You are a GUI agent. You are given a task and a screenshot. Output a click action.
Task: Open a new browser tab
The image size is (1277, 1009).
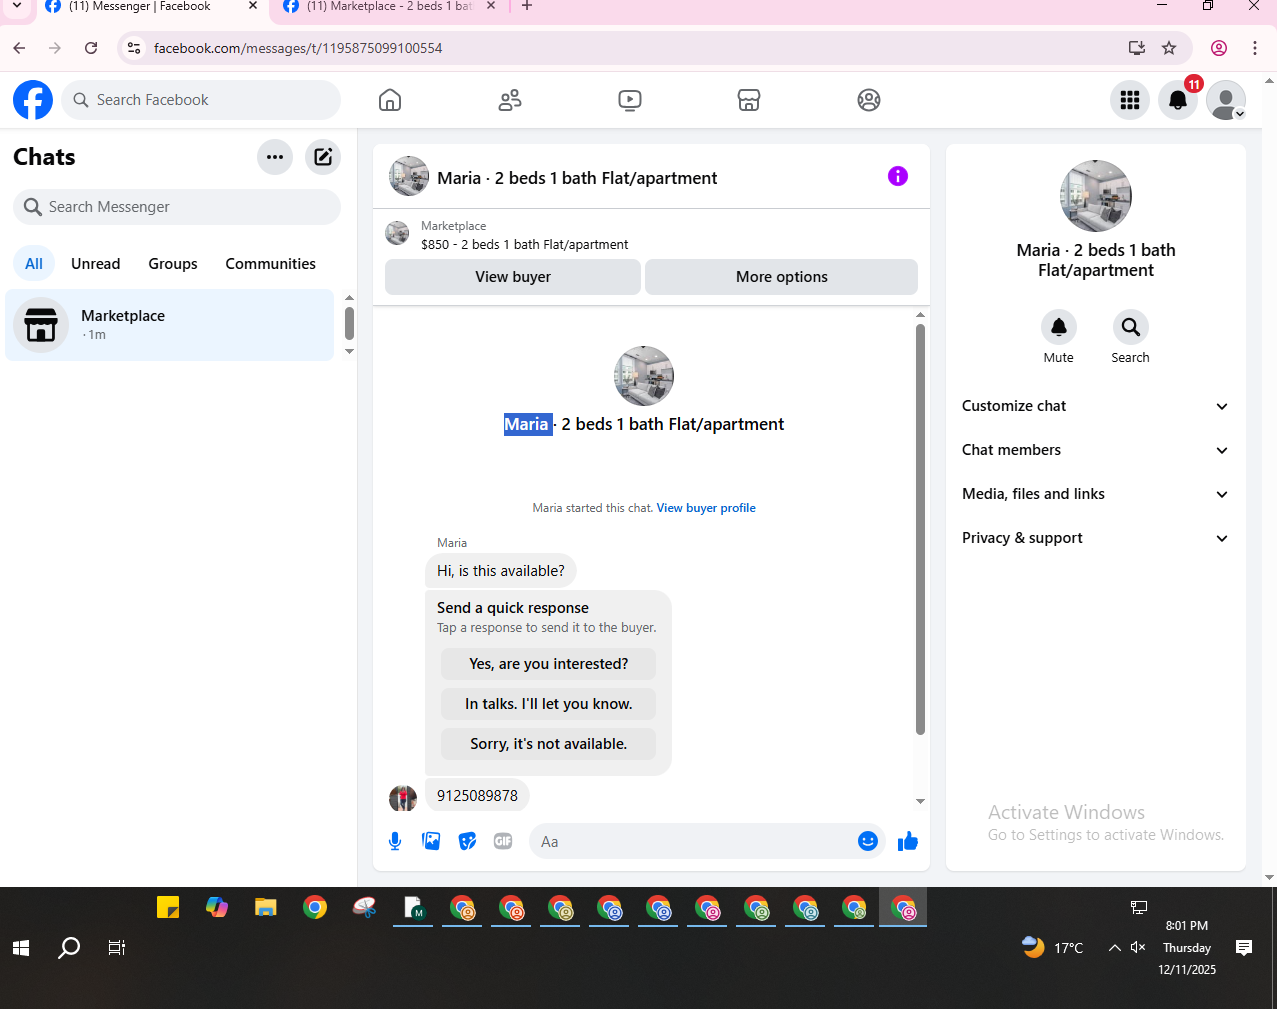coord(527,7)
